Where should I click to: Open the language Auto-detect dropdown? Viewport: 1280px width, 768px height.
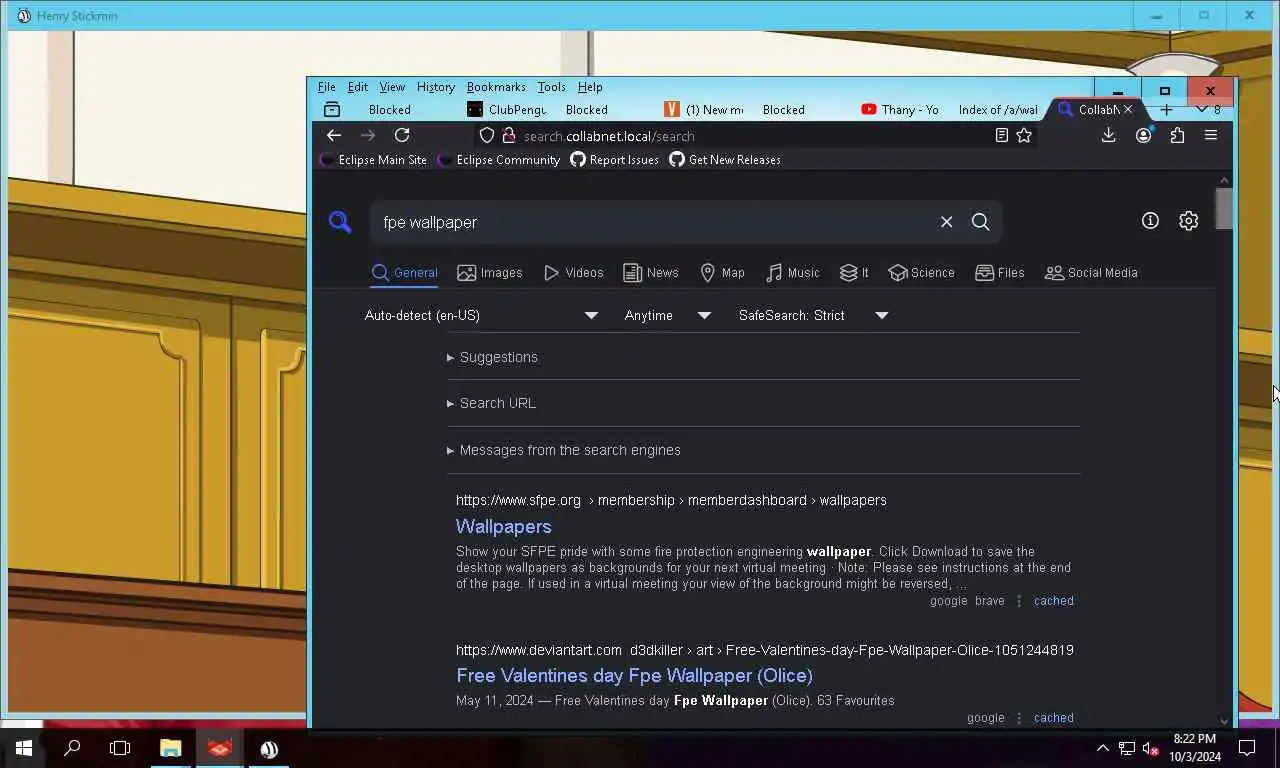481,315
